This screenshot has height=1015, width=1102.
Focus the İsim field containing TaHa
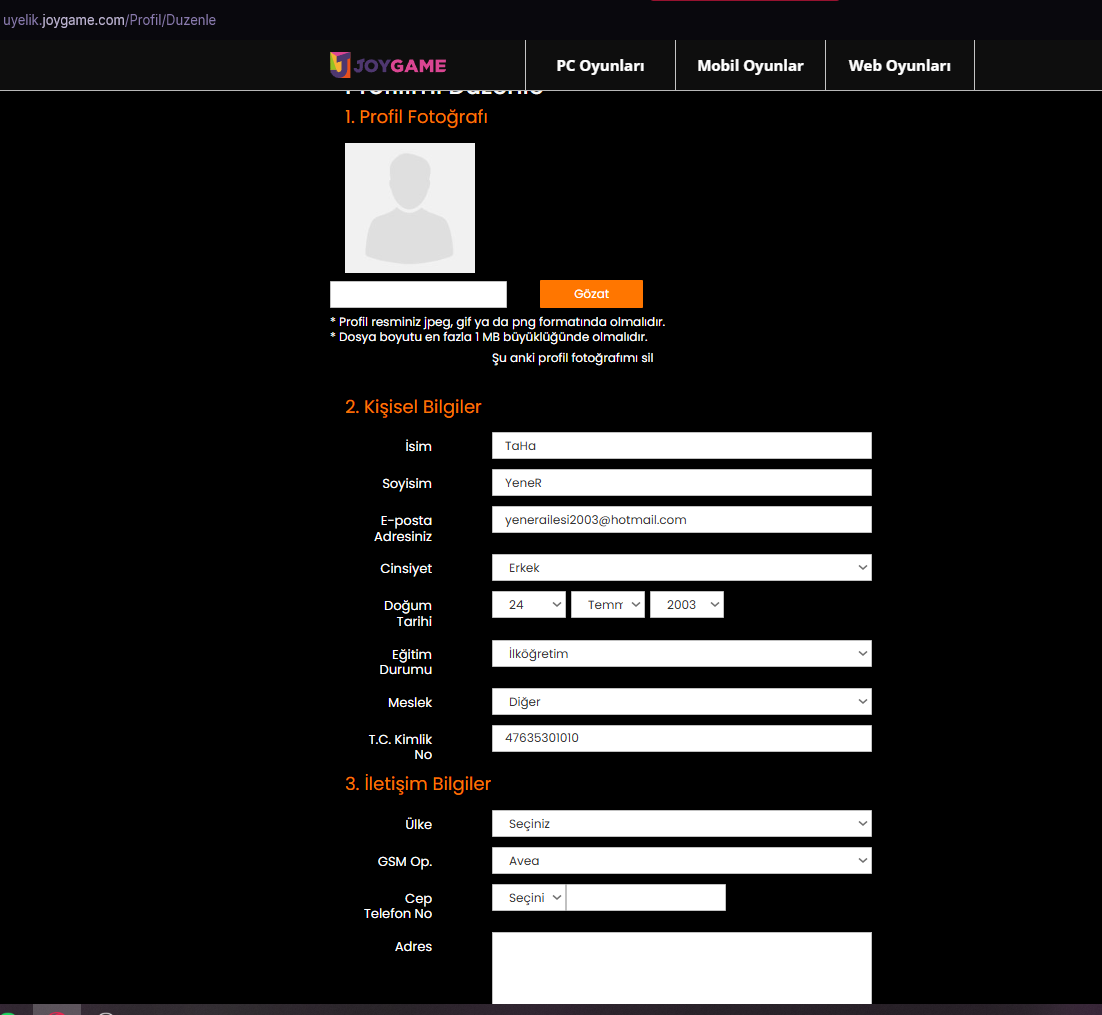pos(682,446)
